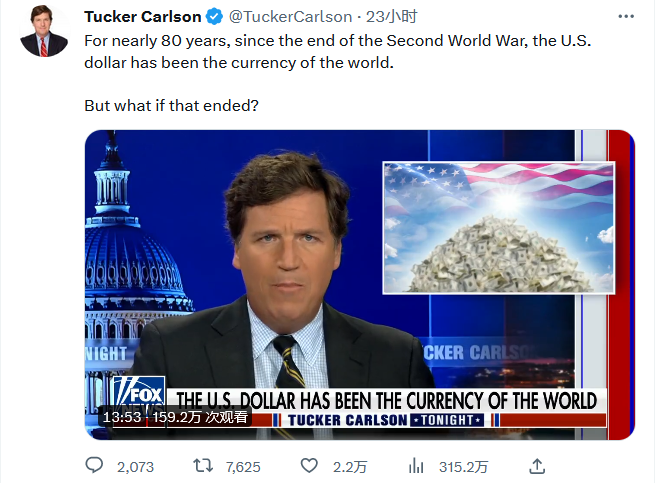Like the tweet with heart icon

point(309,466)
